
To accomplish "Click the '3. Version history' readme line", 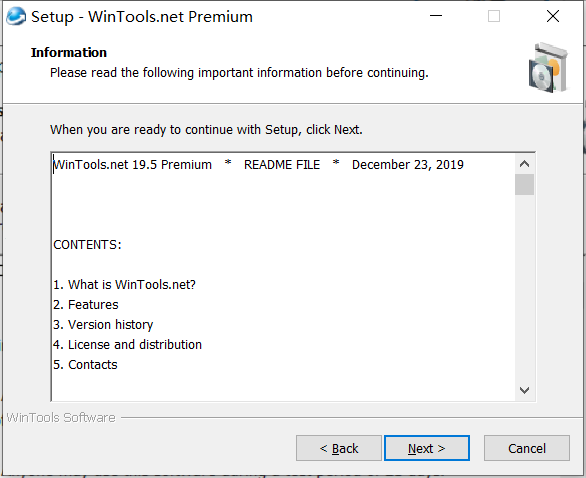I will 103,325.
